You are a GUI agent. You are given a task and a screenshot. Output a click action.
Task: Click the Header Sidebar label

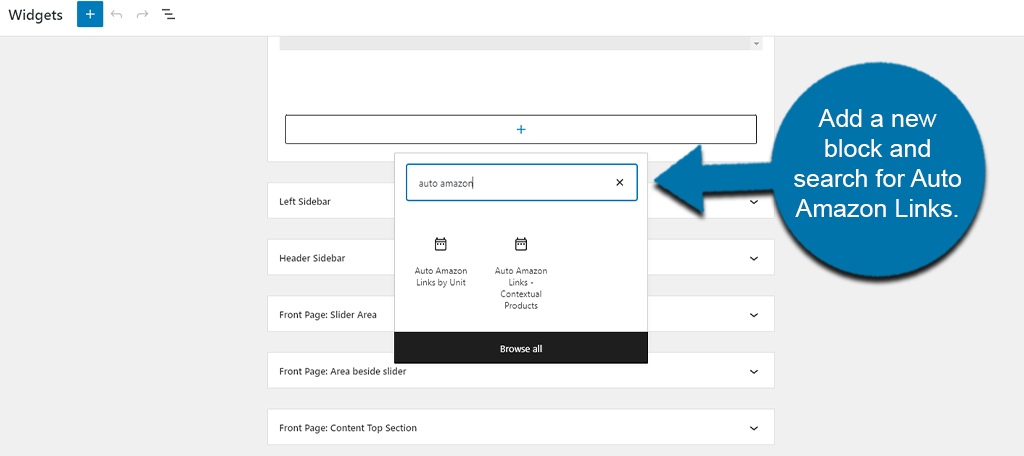312,258
